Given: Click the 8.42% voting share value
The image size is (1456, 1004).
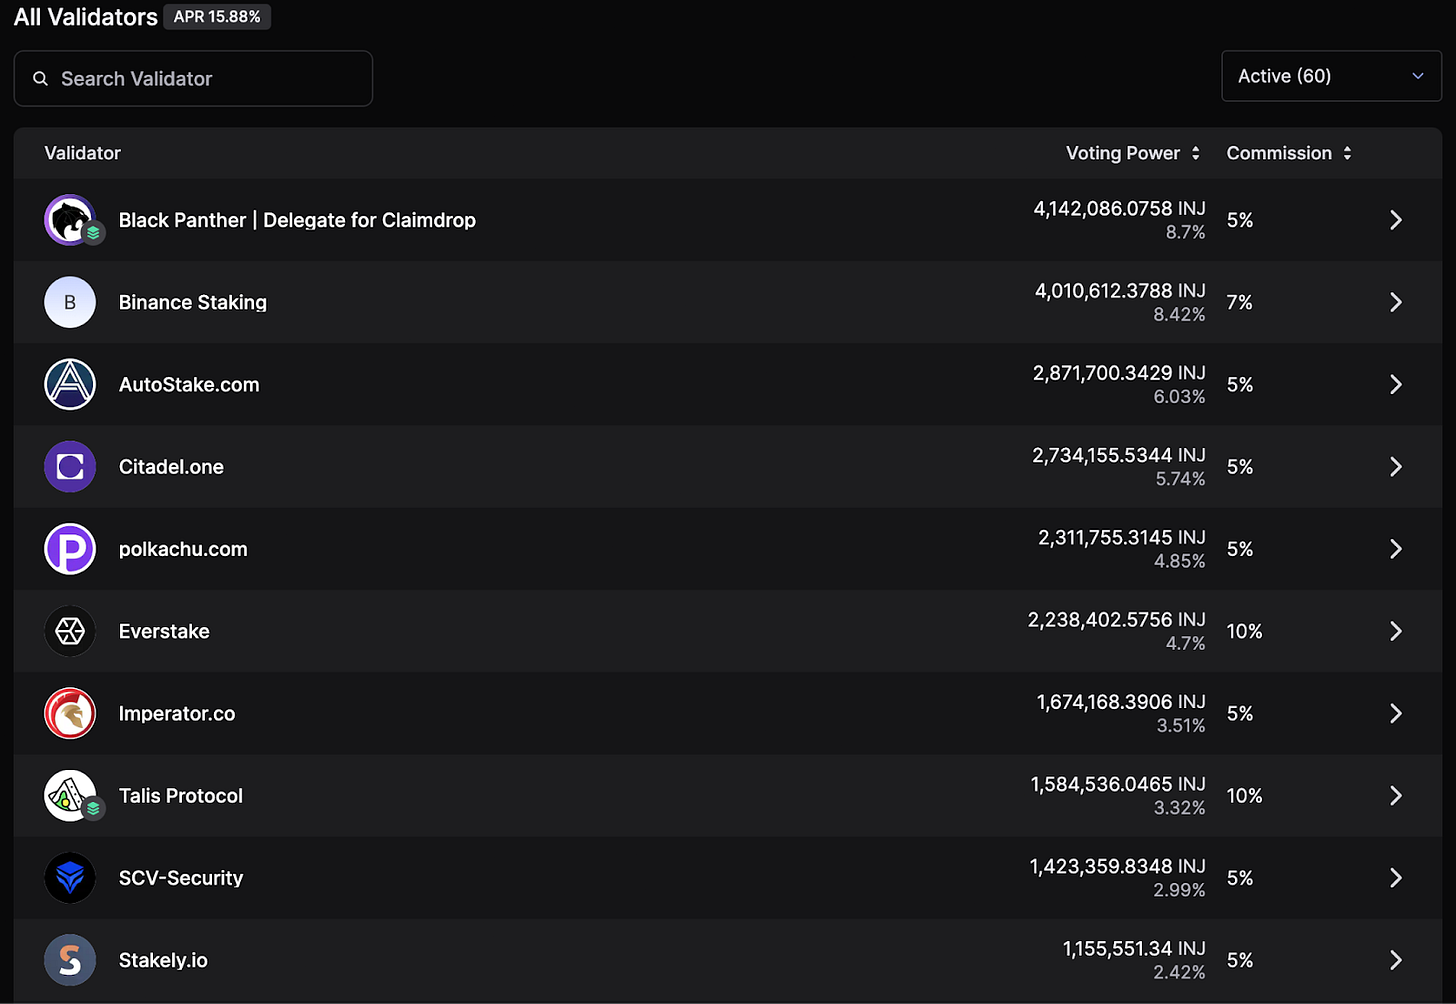Looking at the screenshot, I should click(x=1179, y=314).
